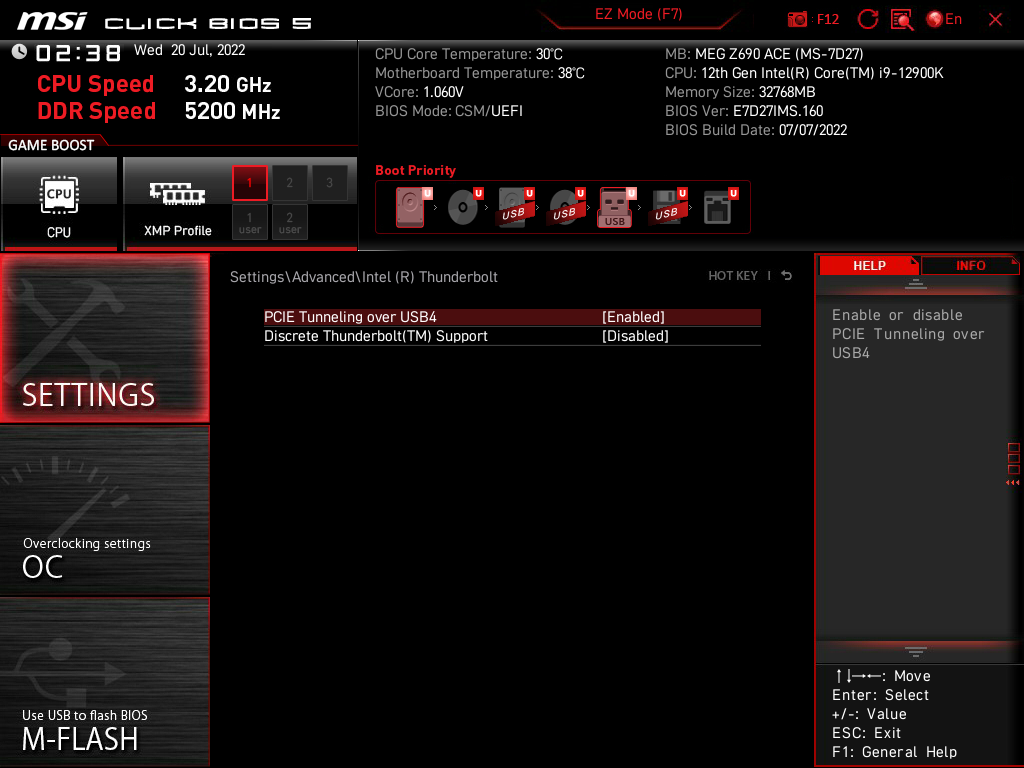Open the SETTINGS section
Image resolution: width=1024 pixels, height=768 pixels.
104,338
